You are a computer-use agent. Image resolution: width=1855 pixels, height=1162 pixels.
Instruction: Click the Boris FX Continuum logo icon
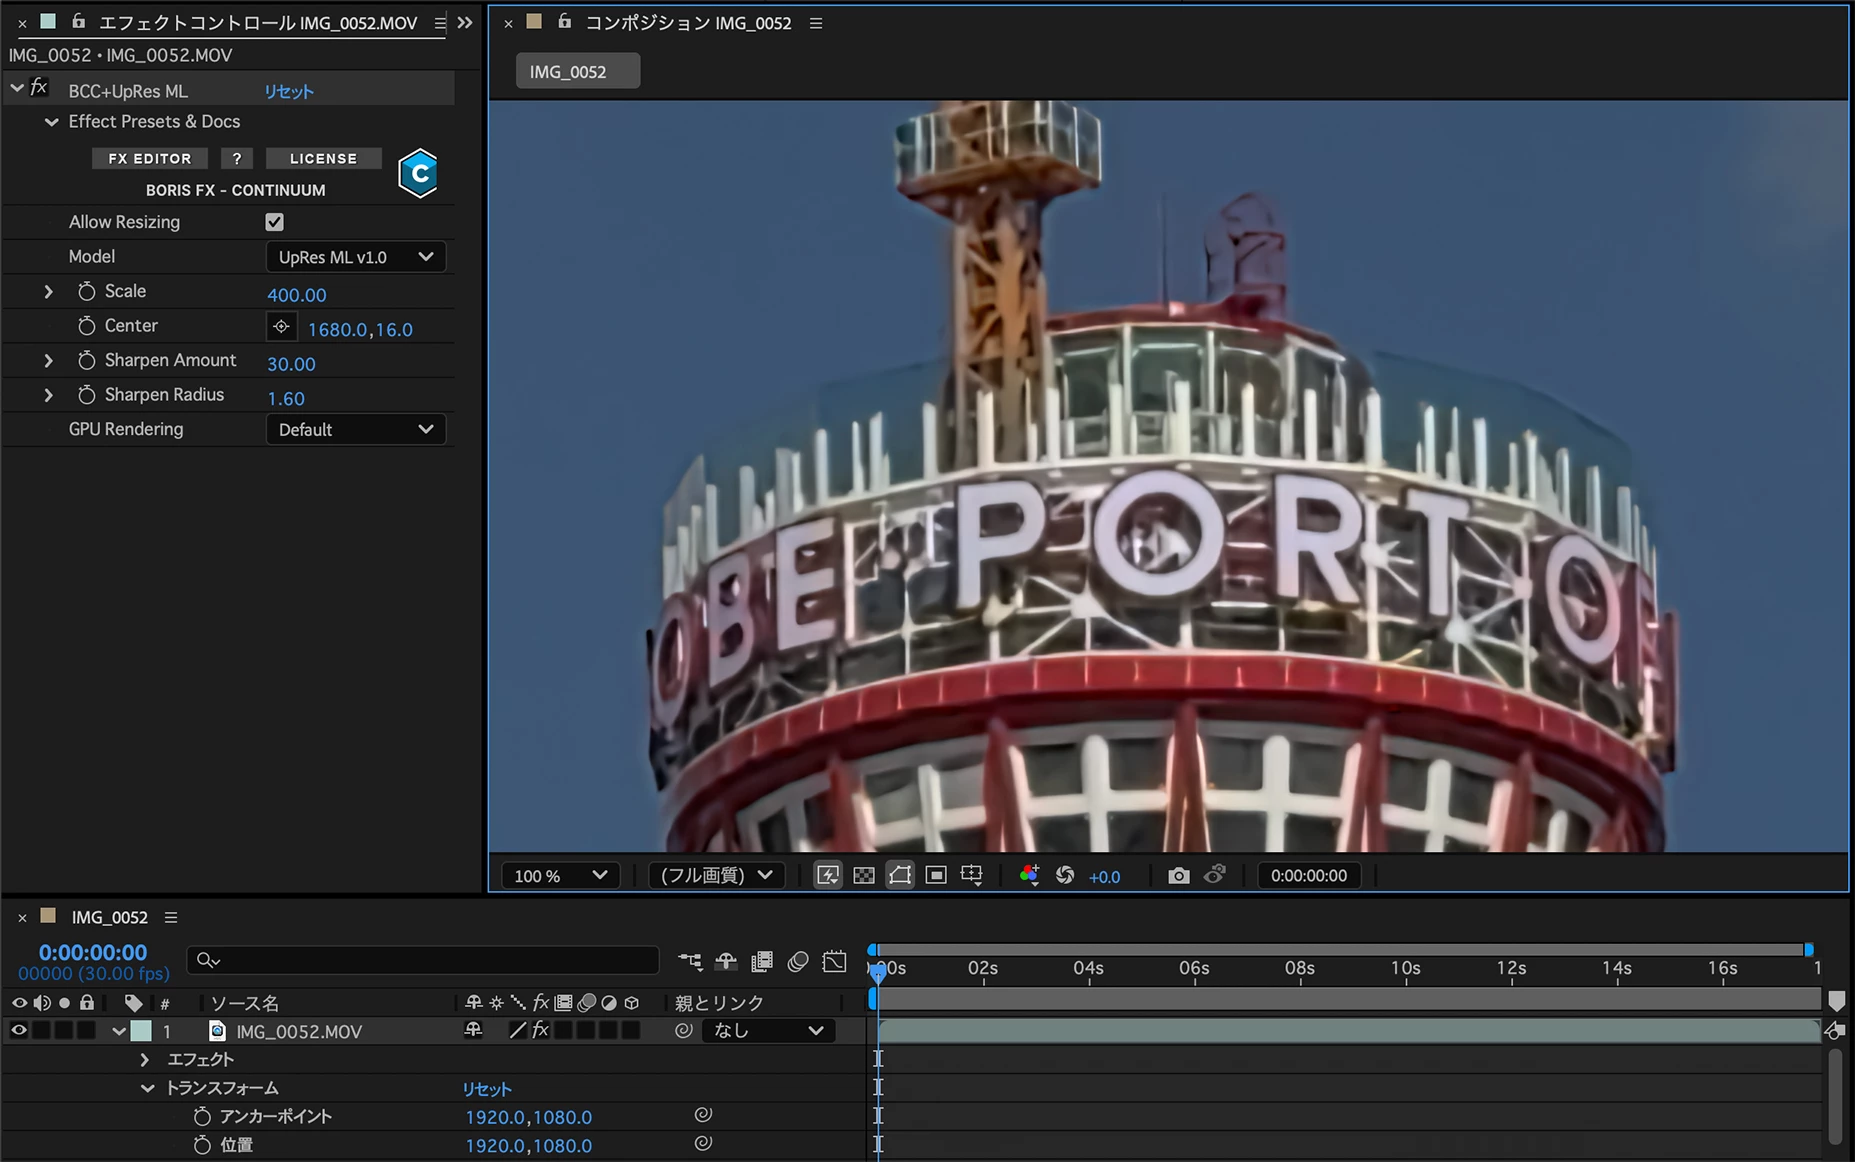[x=418, y=174]
